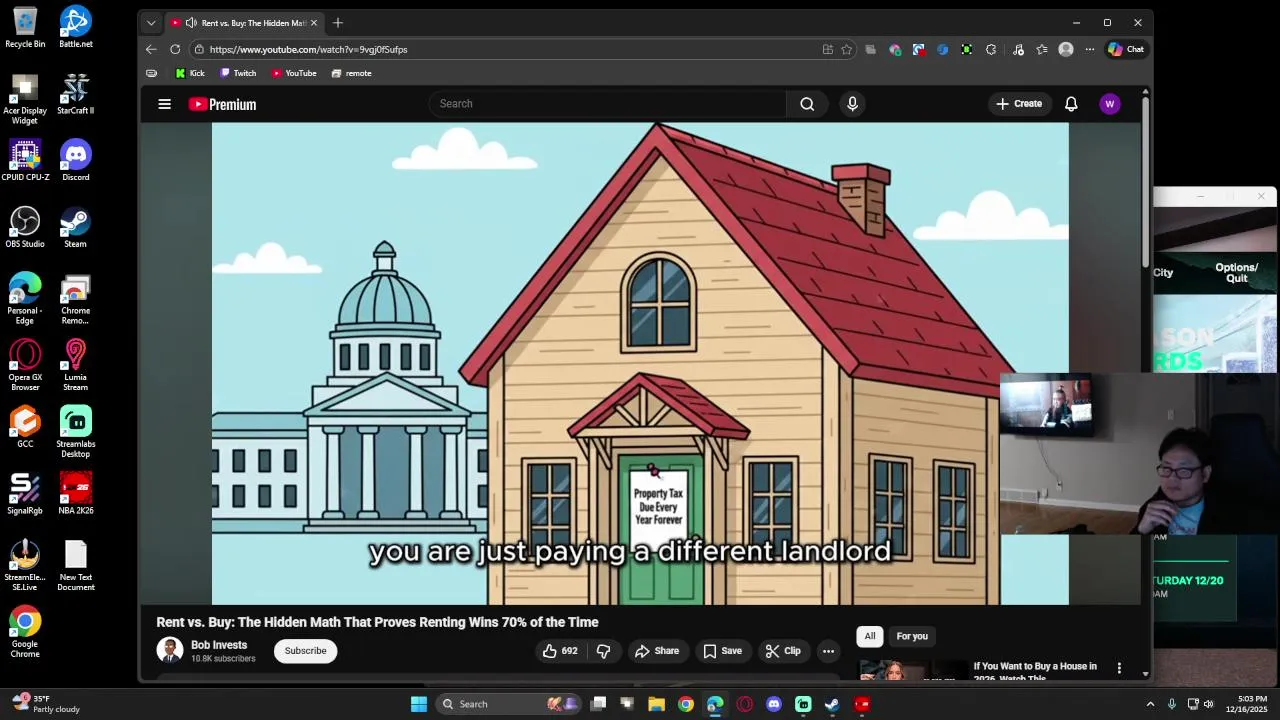The width and height of the screenshot is (1280, 720).
Task: Open Discord desktop shortcut
Action: [x=75, y=160]
